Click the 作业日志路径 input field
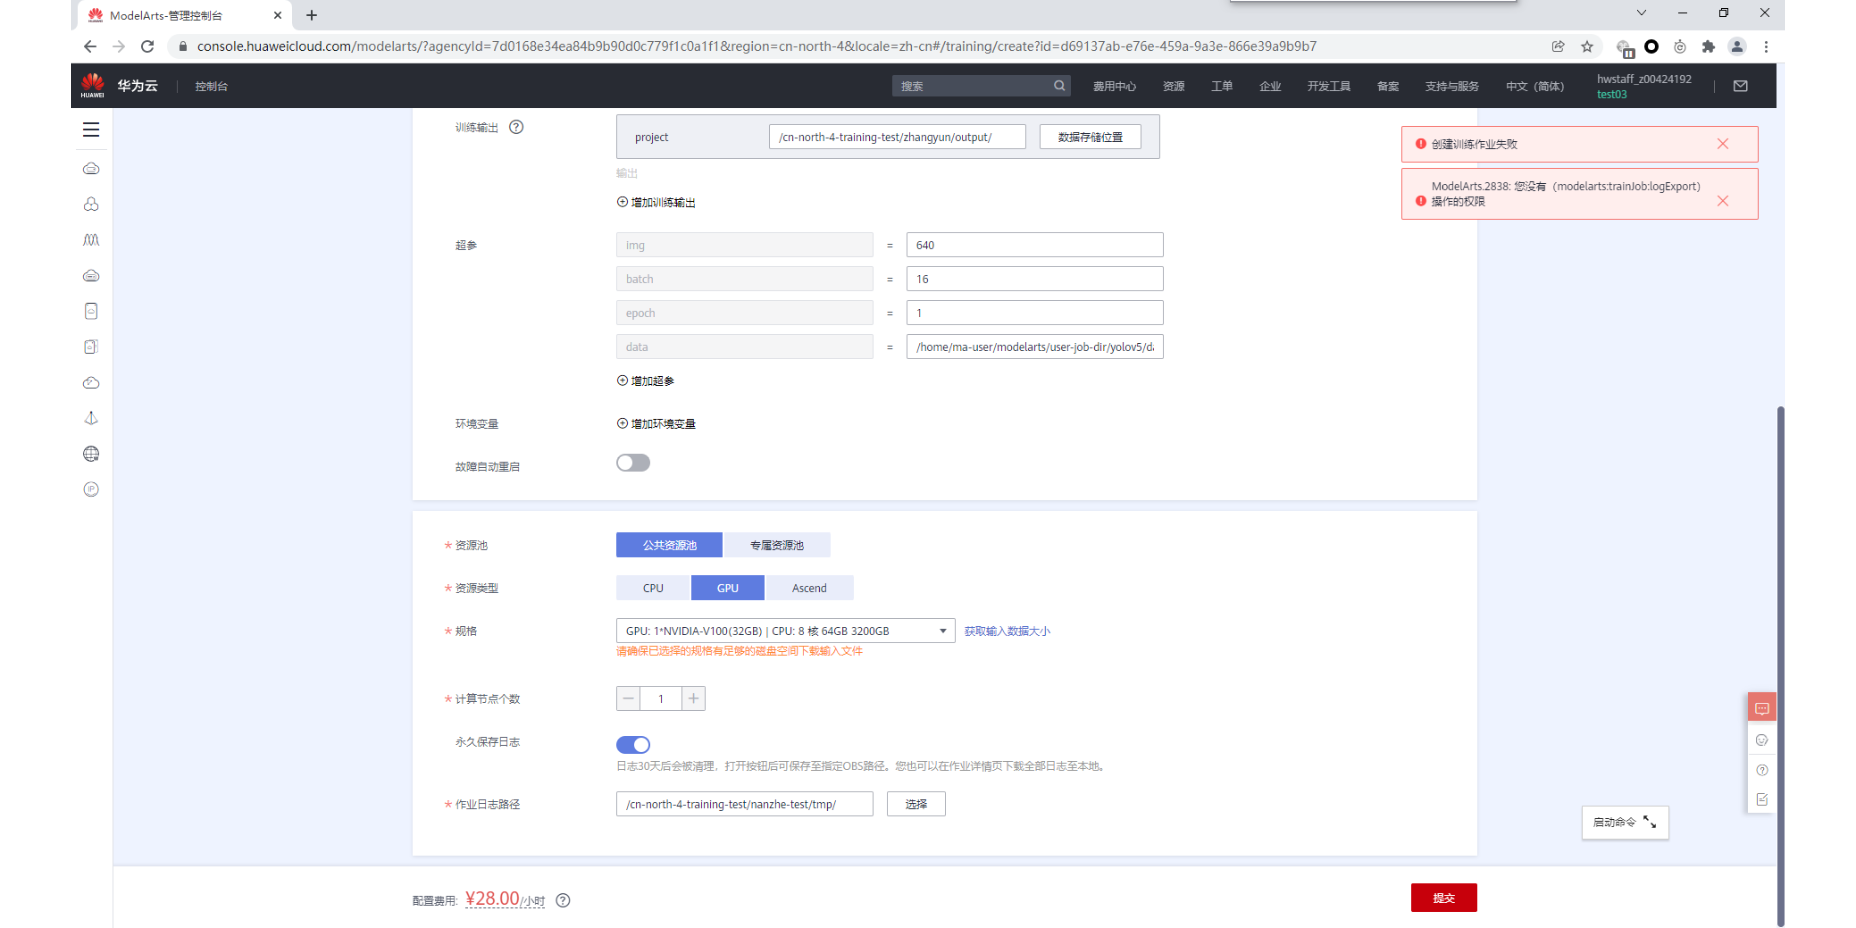1856x928 pixels. coord(744,804)
